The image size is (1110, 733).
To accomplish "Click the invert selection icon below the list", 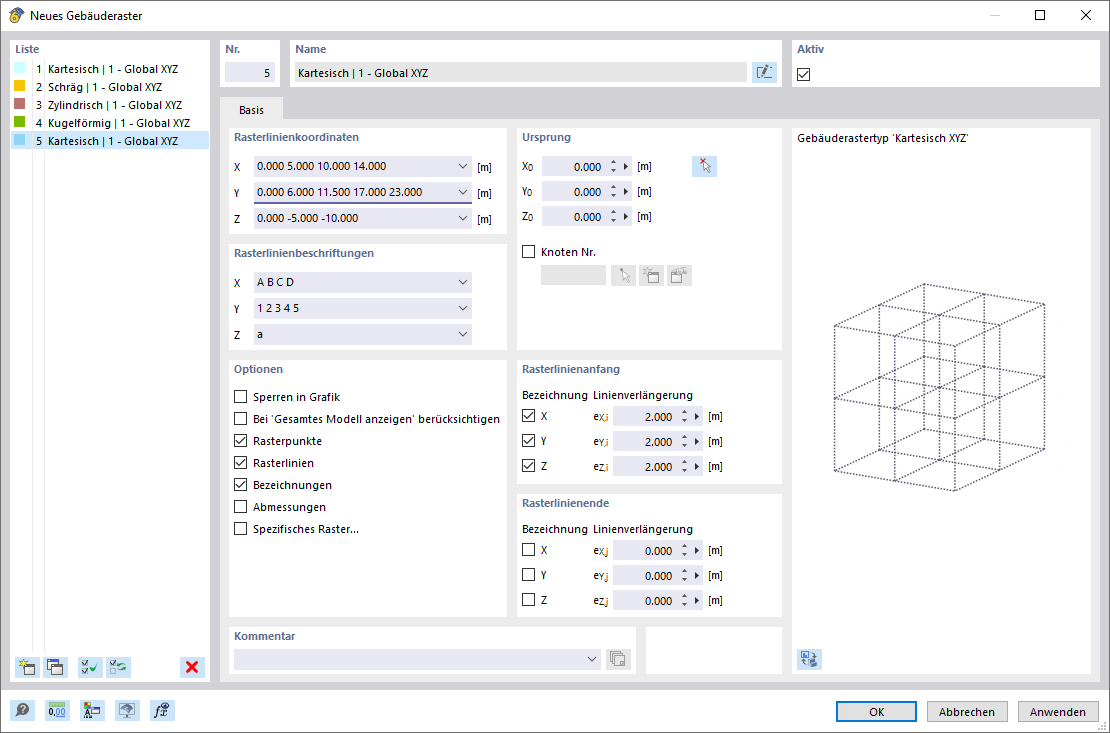I will pos(119,666).
